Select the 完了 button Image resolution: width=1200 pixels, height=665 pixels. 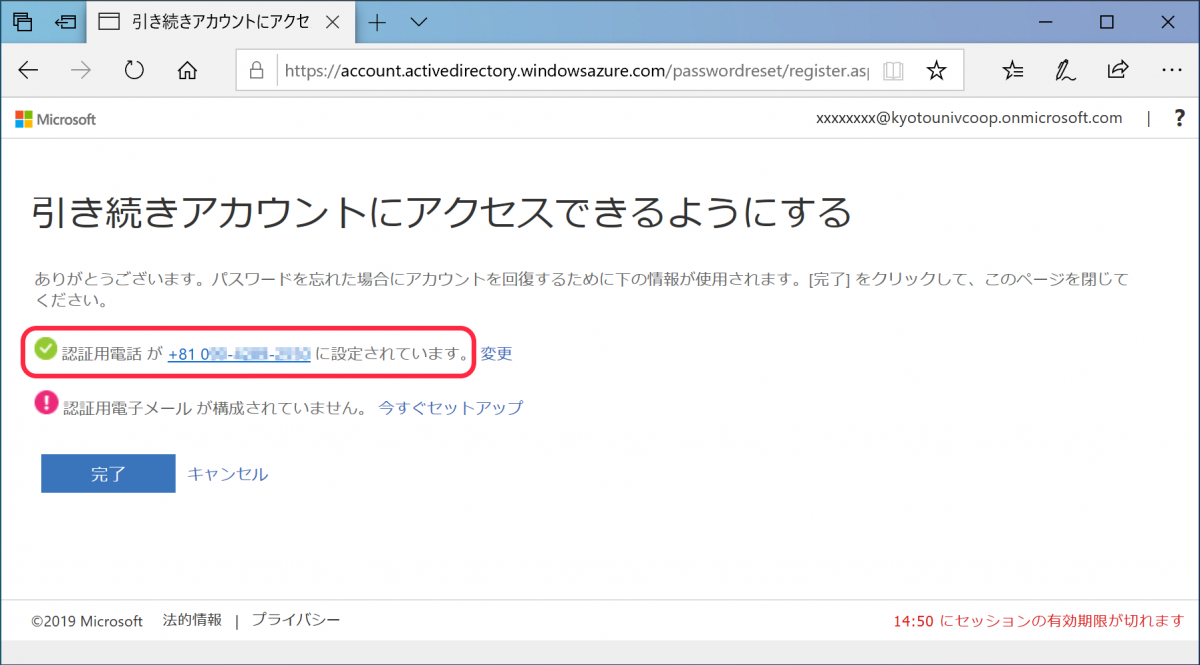(x=107, y=474)
